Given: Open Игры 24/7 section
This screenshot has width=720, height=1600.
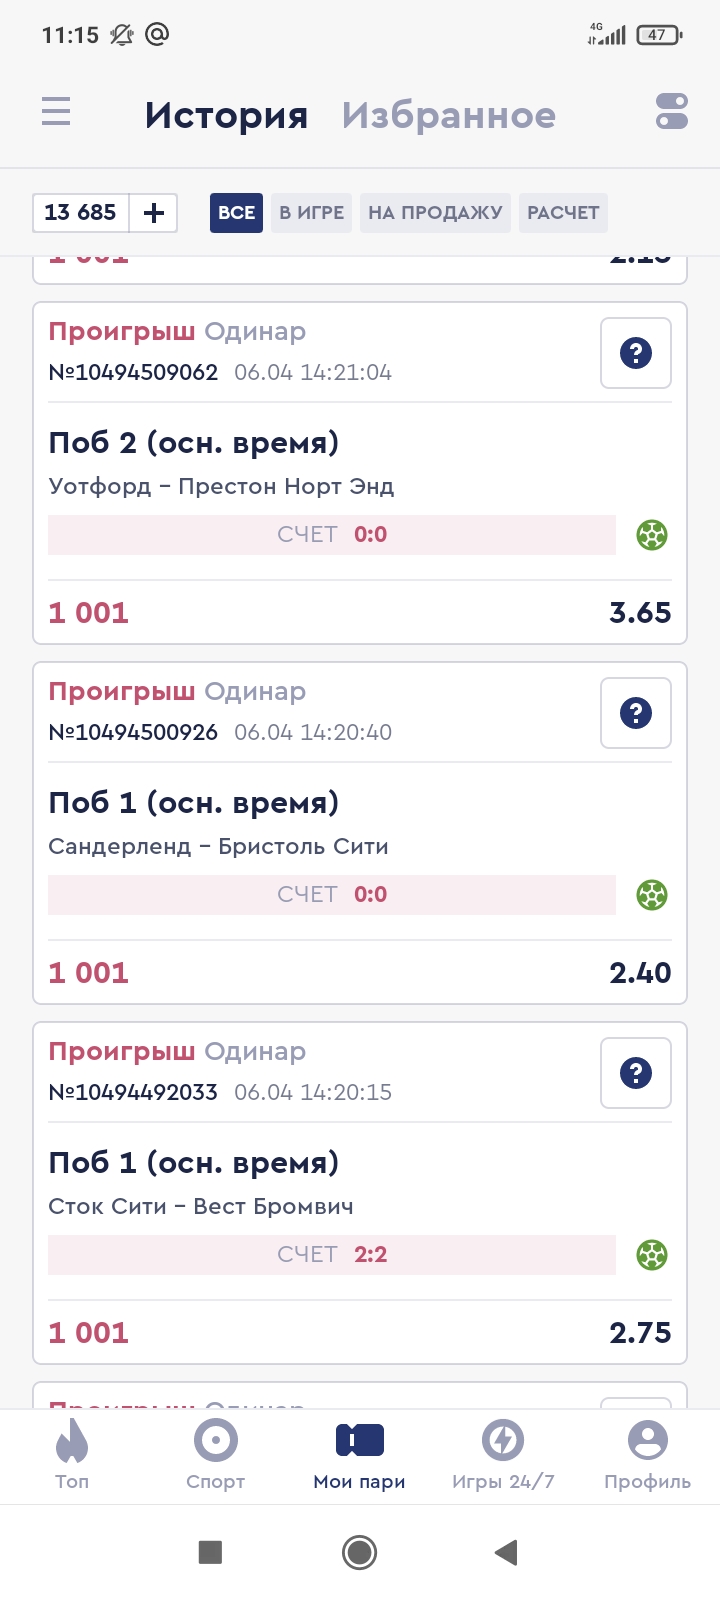Looking at the screenshot, I should 503,1455.
